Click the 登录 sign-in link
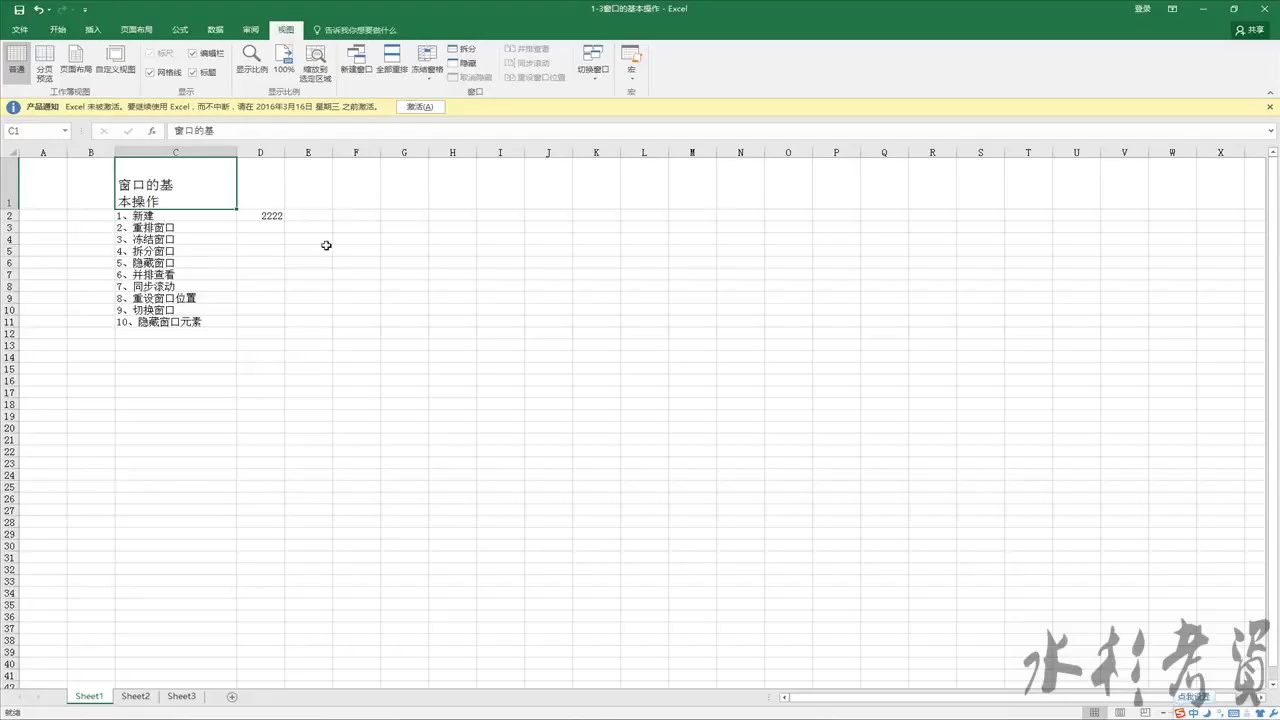Screen dimensions: 1280x720 tap(1143, 9)
